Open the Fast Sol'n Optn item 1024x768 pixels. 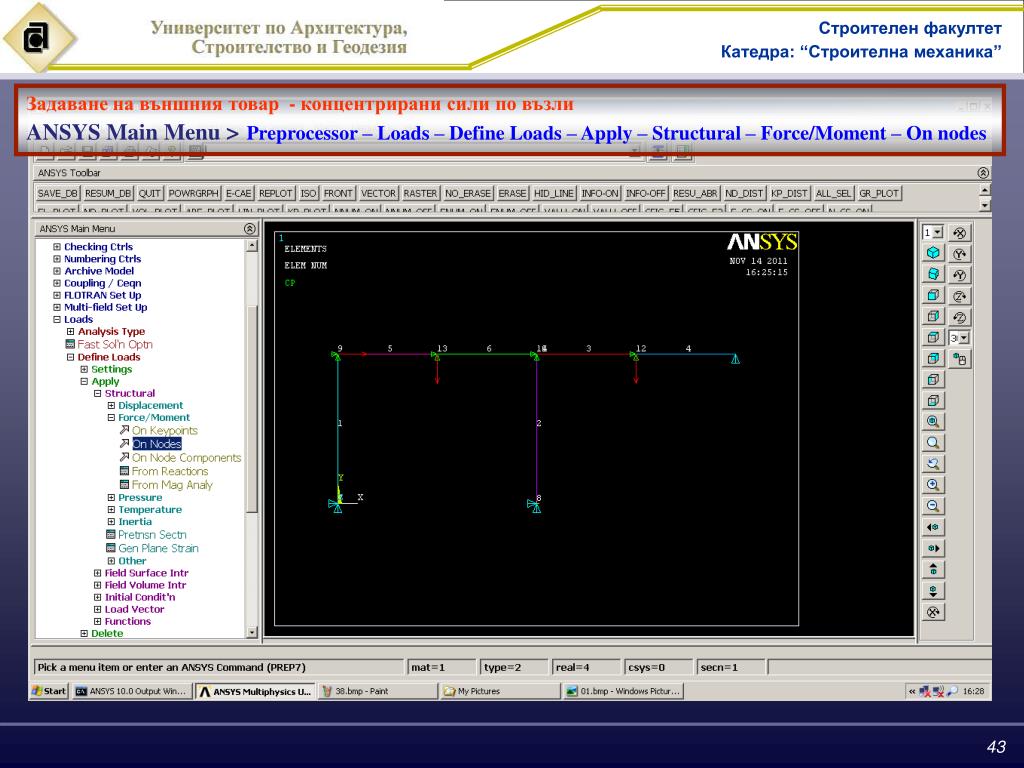pyautogui.click(x=115, y=344)
